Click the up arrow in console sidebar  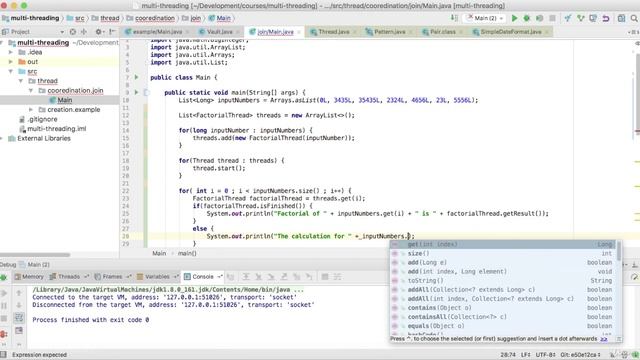[19, 293]
